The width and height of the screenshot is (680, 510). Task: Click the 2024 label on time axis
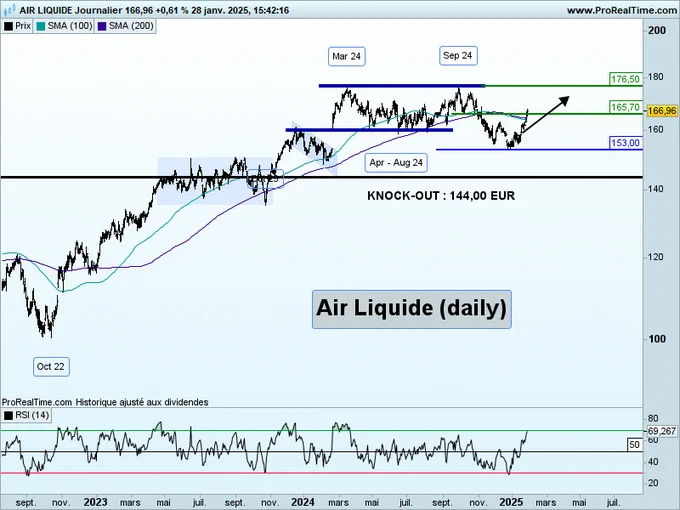click(303, 502)
